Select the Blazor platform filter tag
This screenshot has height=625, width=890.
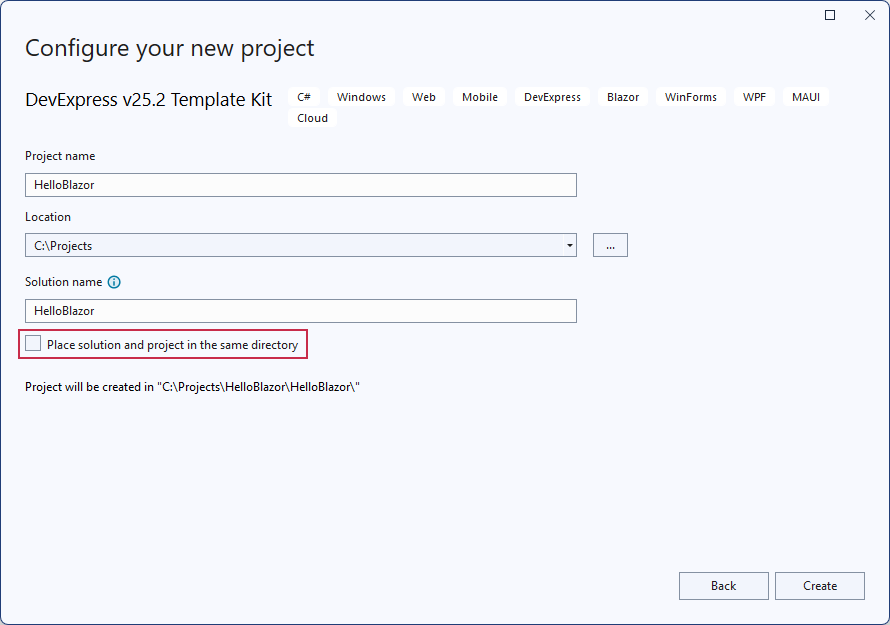tap(622, 97)
